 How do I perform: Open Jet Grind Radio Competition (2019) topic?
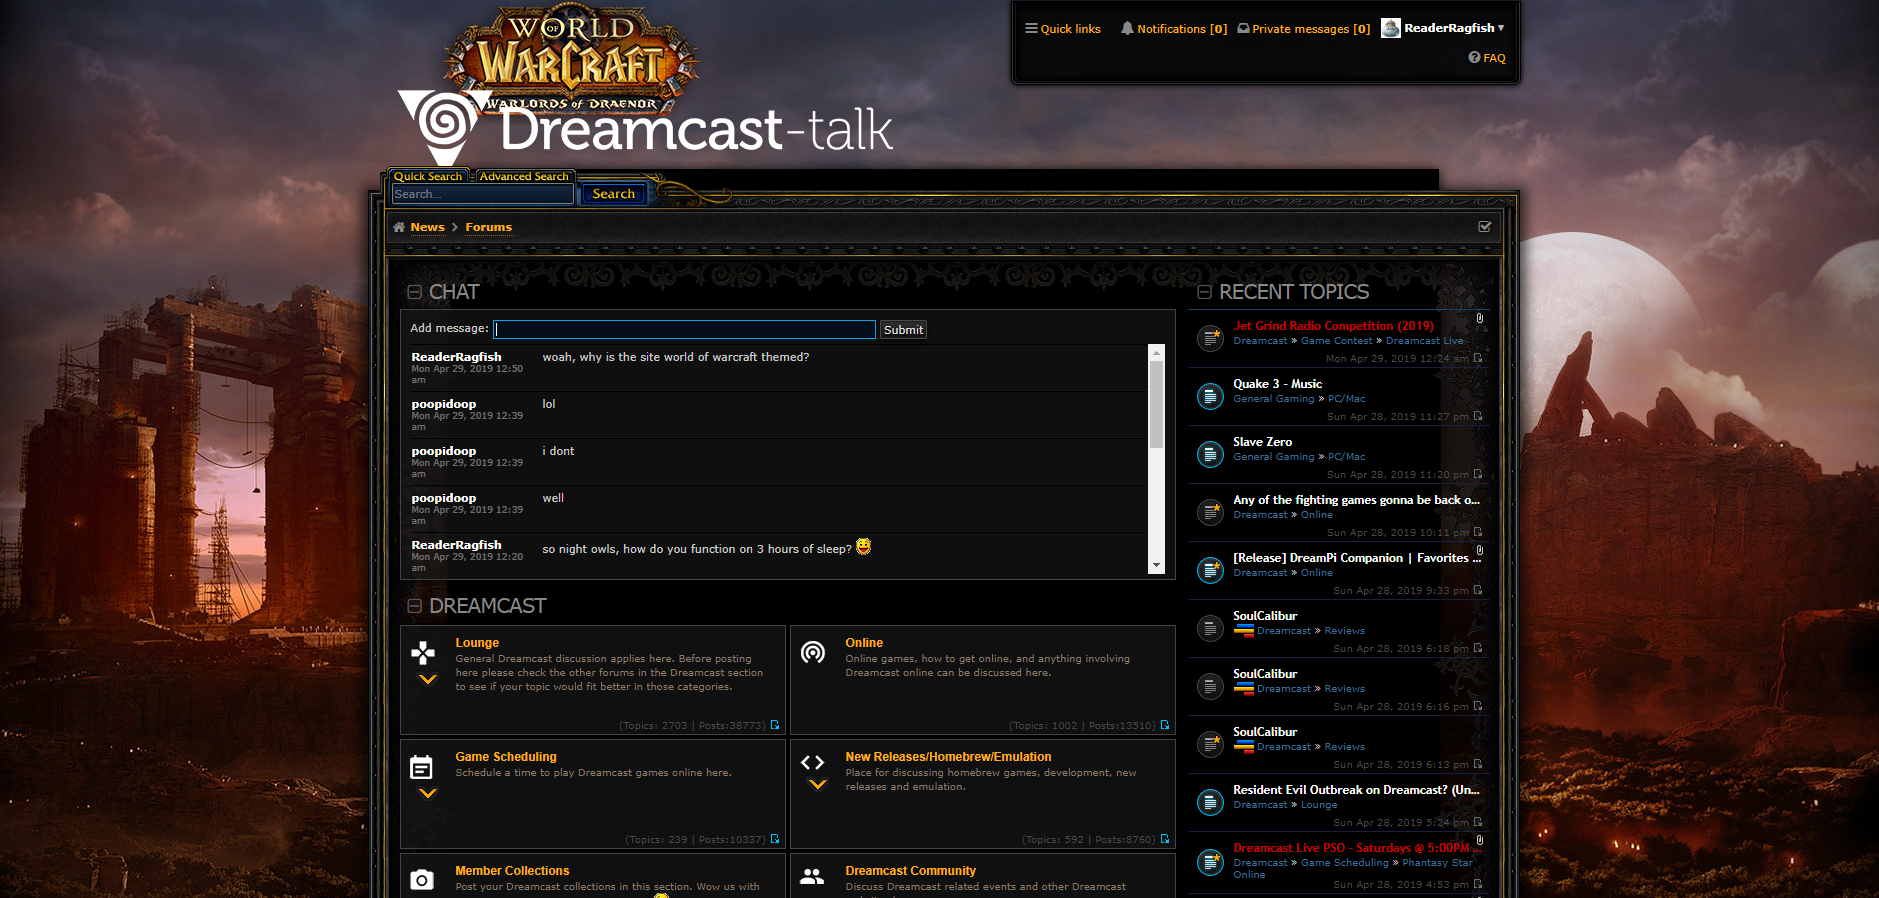point(1333,326)
